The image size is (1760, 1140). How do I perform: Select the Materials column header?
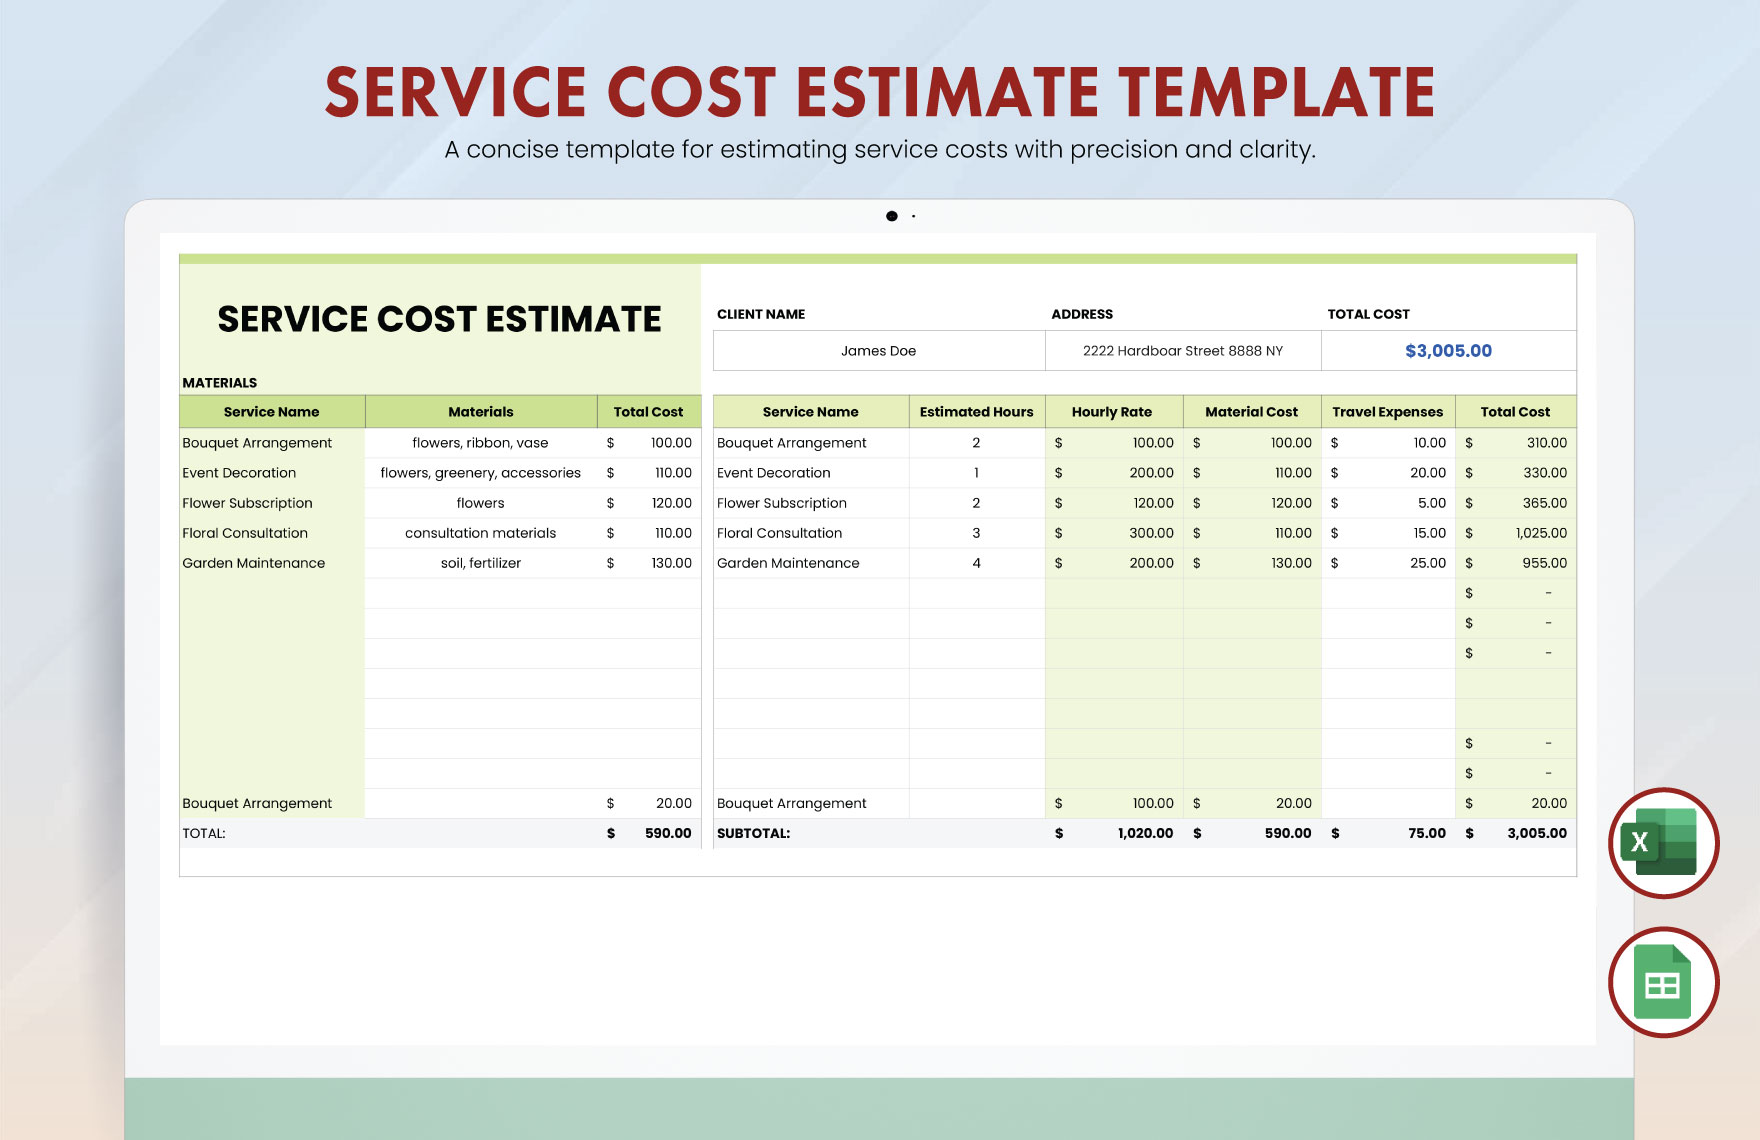[480, 411]
